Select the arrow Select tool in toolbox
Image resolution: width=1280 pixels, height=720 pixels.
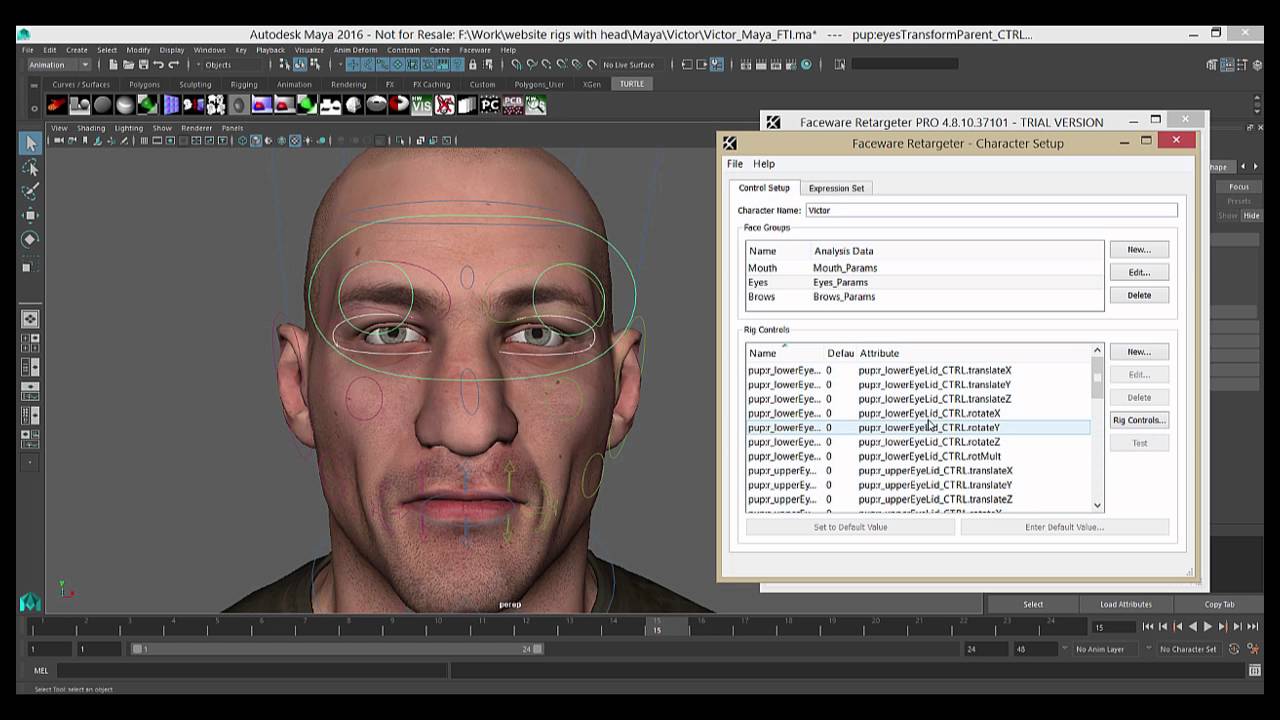[30, 143]
